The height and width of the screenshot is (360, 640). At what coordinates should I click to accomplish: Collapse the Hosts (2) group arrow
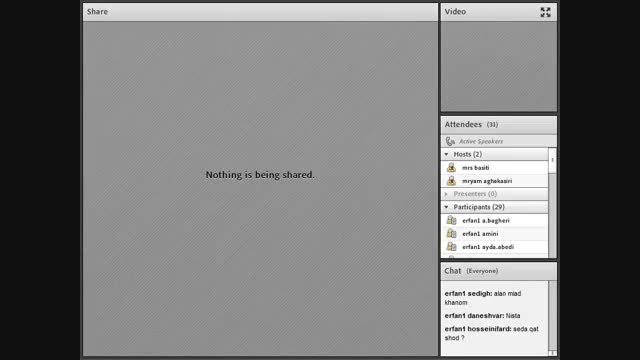pyautogui.click(x=446, y=154)
